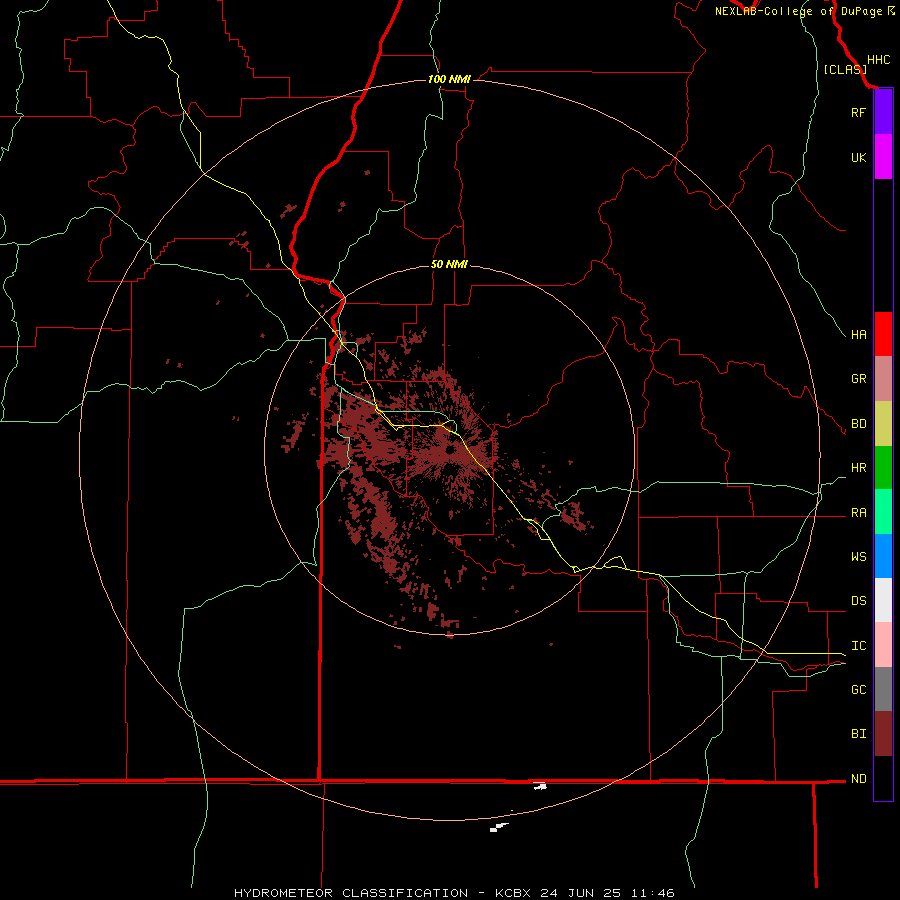The width and height of the screenshot is (900, 900).
Task: Click the UK legend label
Action: [858, 157]
